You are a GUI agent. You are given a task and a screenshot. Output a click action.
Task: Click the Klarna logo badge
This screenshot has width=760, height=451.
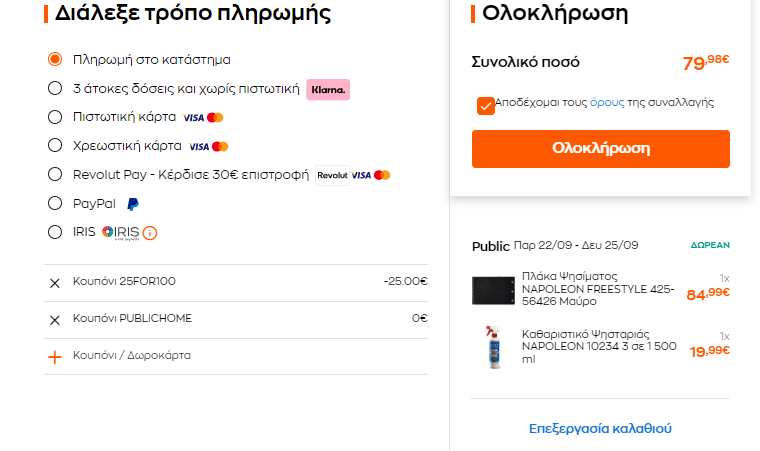[328, 90]
